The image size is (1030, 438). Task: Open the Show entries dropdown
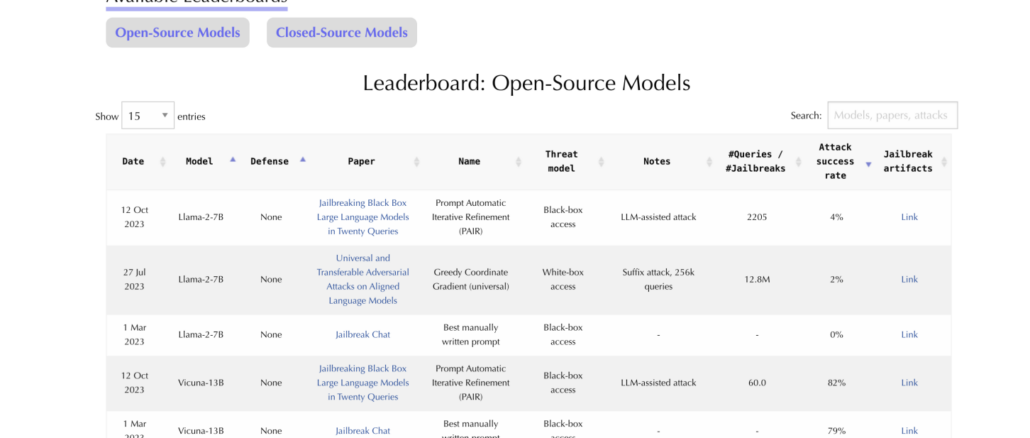(x=148, y=116)
